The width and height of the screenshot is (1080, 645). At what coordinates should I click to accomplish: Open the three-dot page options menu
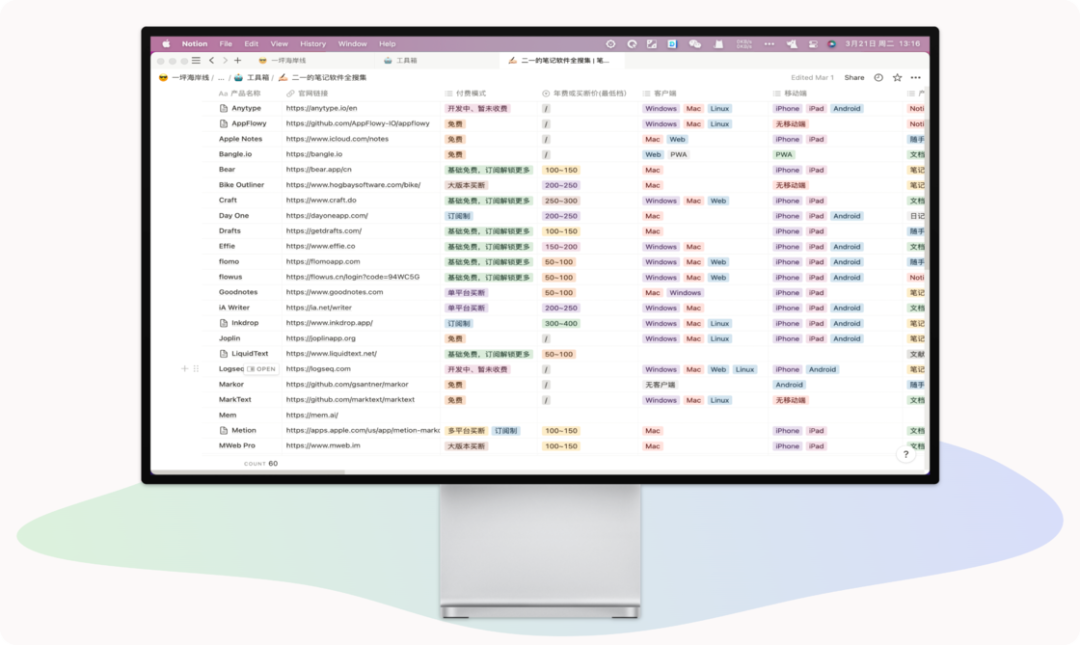915,77
